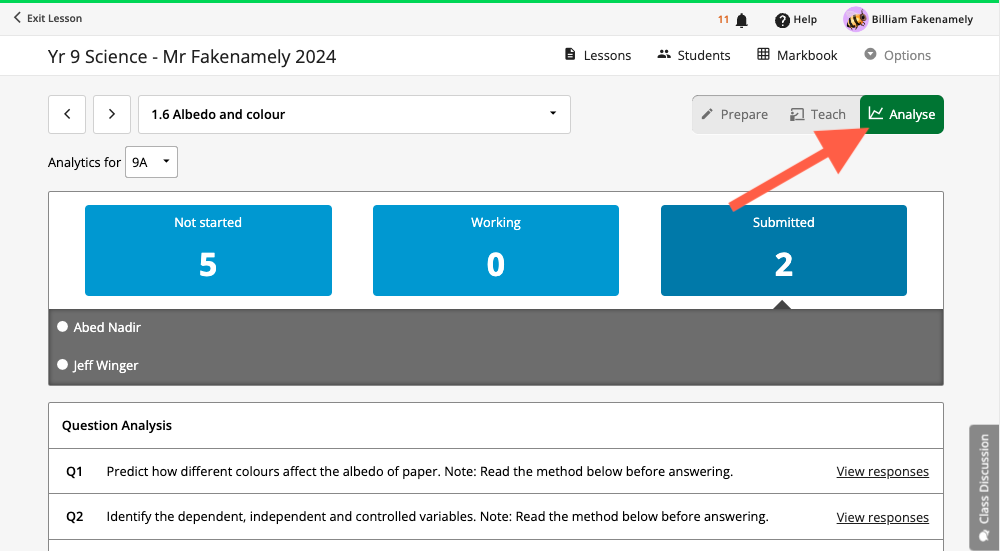Go to previous lesson arrow button

tap(67, 114)
